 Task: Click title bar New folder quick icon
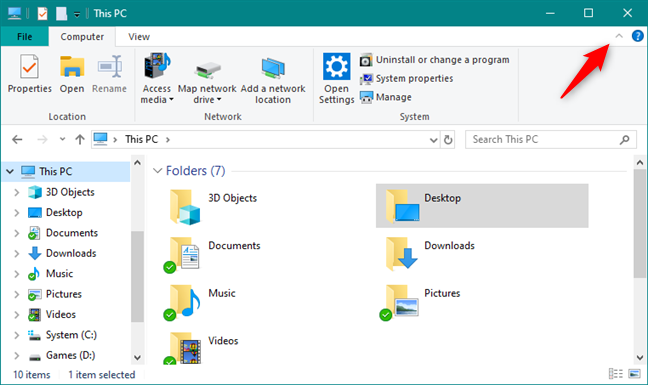(x=62, y=14)
